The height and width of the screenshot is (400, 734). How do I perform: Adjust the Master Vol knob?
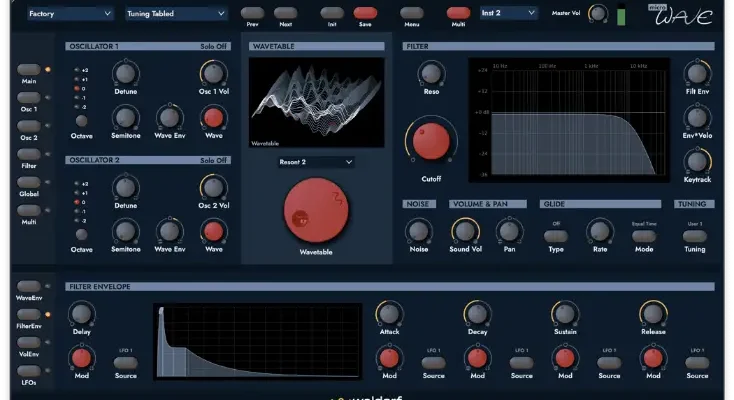click(598, 13)
